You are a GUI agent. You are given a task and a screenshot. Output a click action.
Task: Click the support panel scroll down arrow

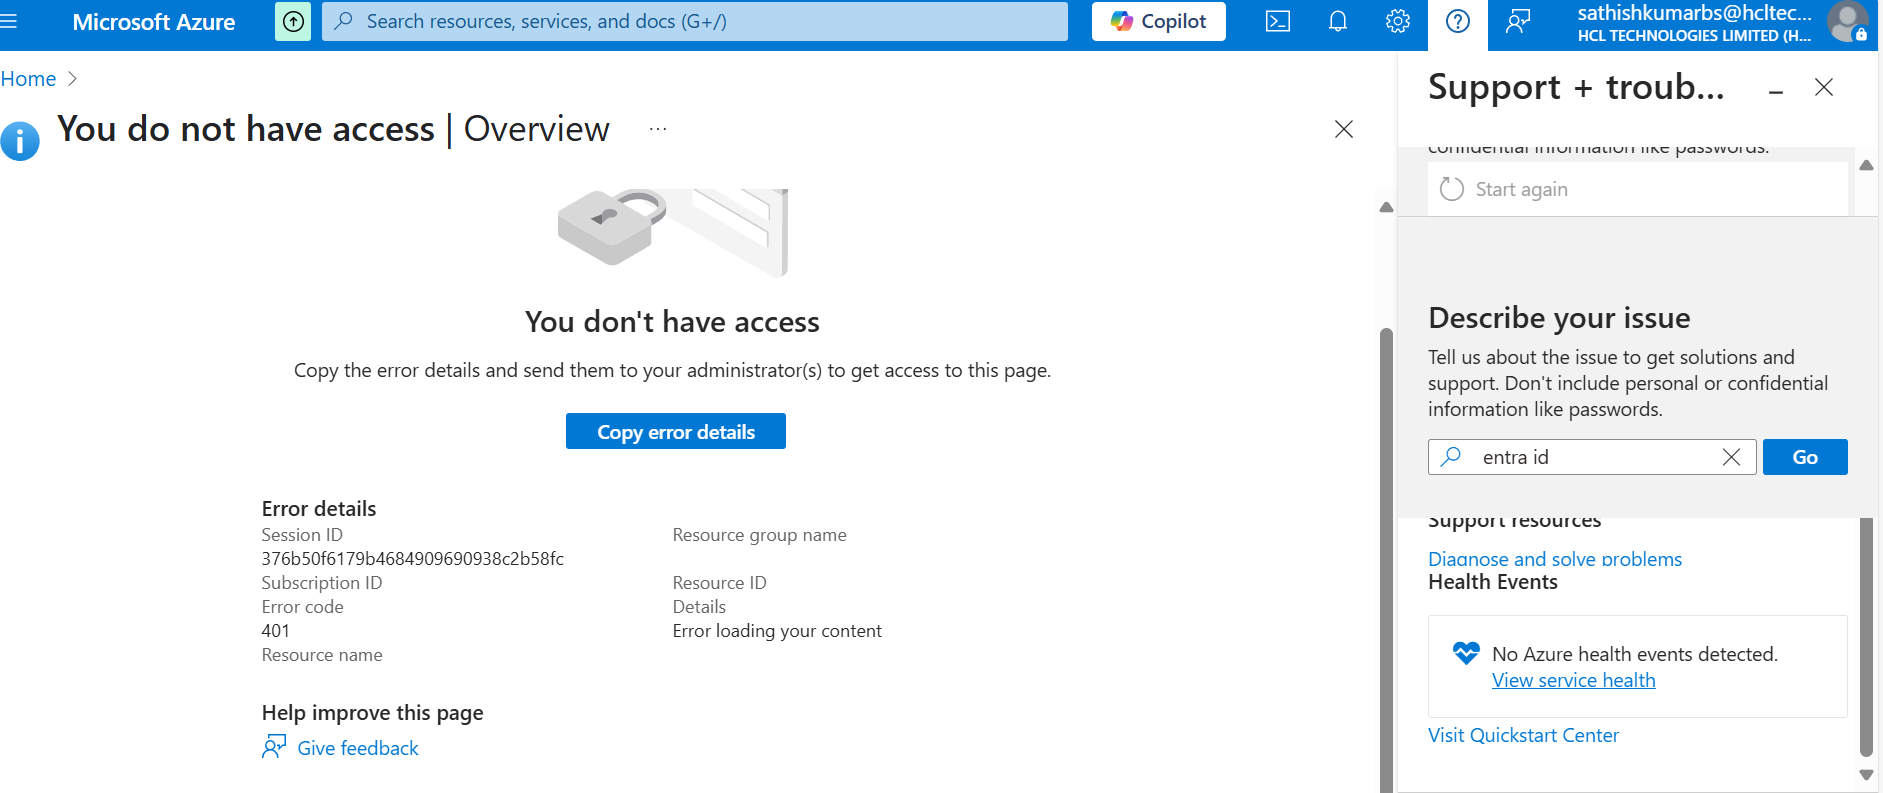(1866, 774)
